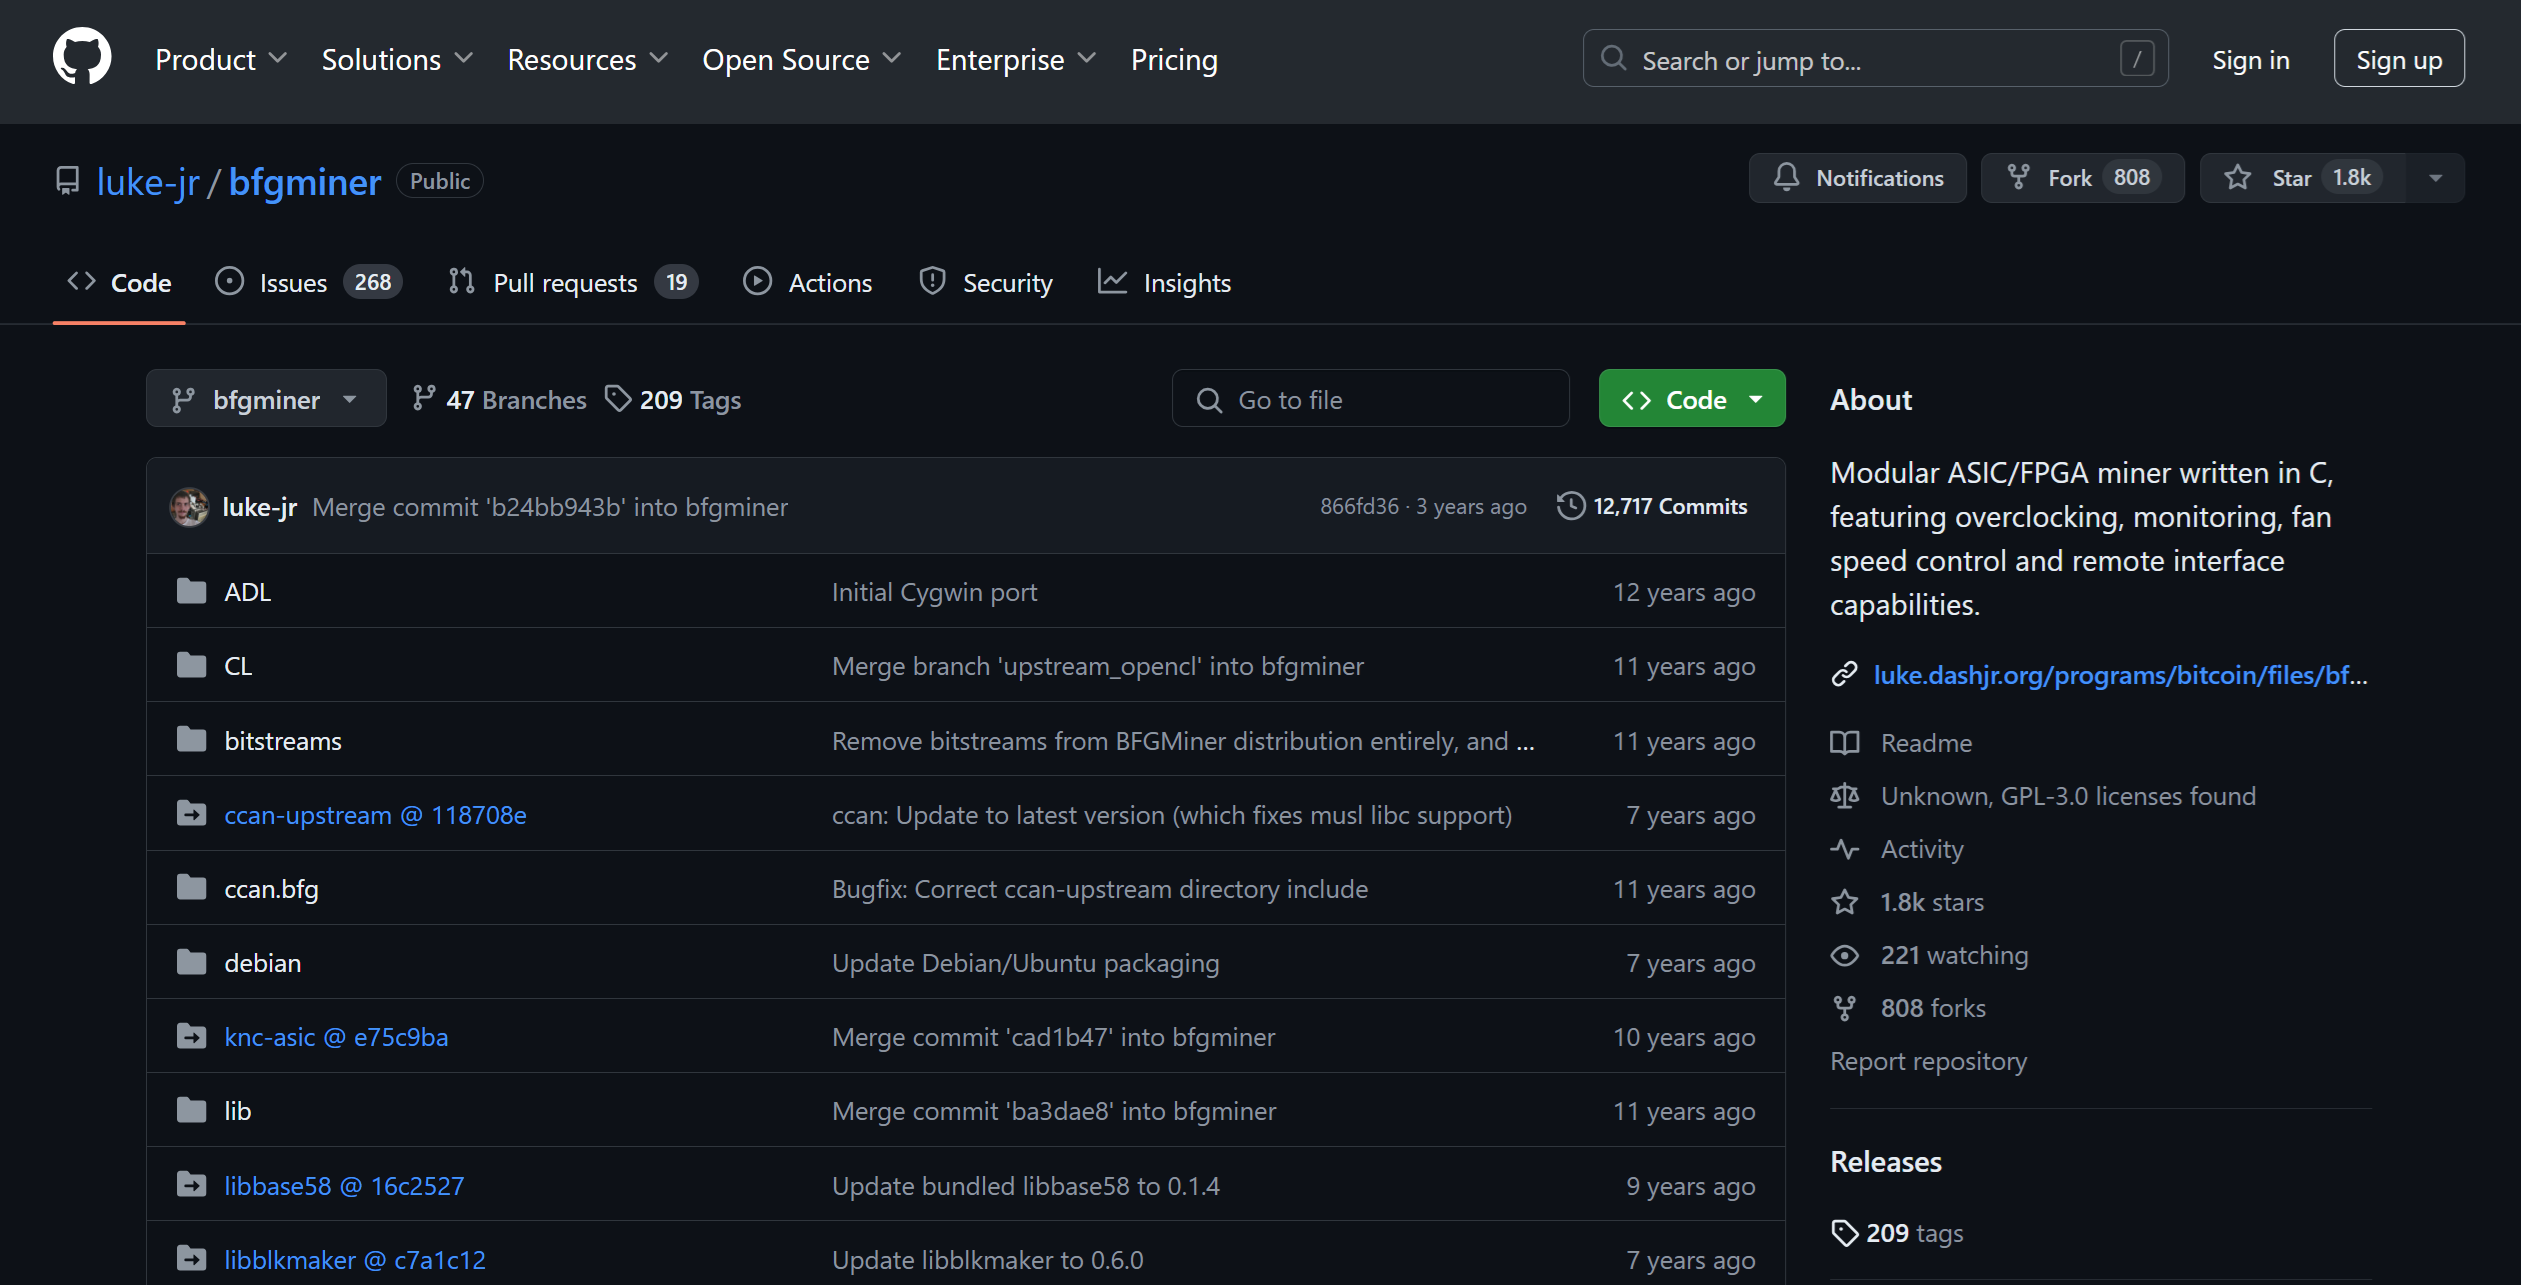The image size is (2521, 1285).
Task: Click the Activity pulse icon
Action: click(x=1844, y=849)
